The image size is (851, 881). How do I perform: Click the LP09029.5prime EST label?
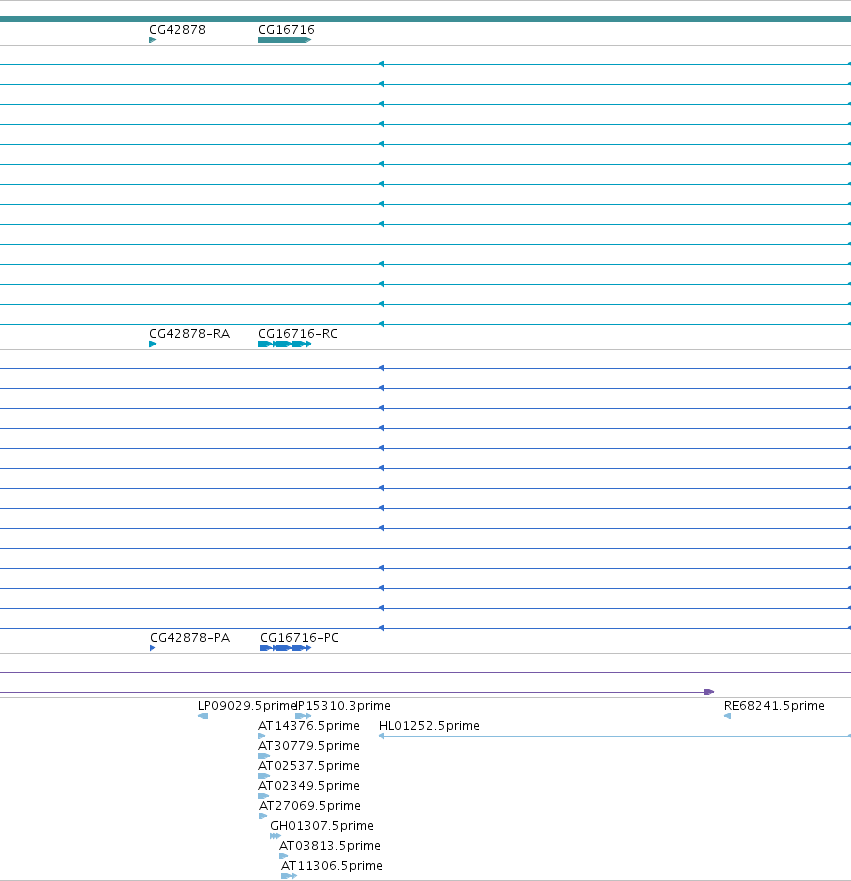[246, 706]
